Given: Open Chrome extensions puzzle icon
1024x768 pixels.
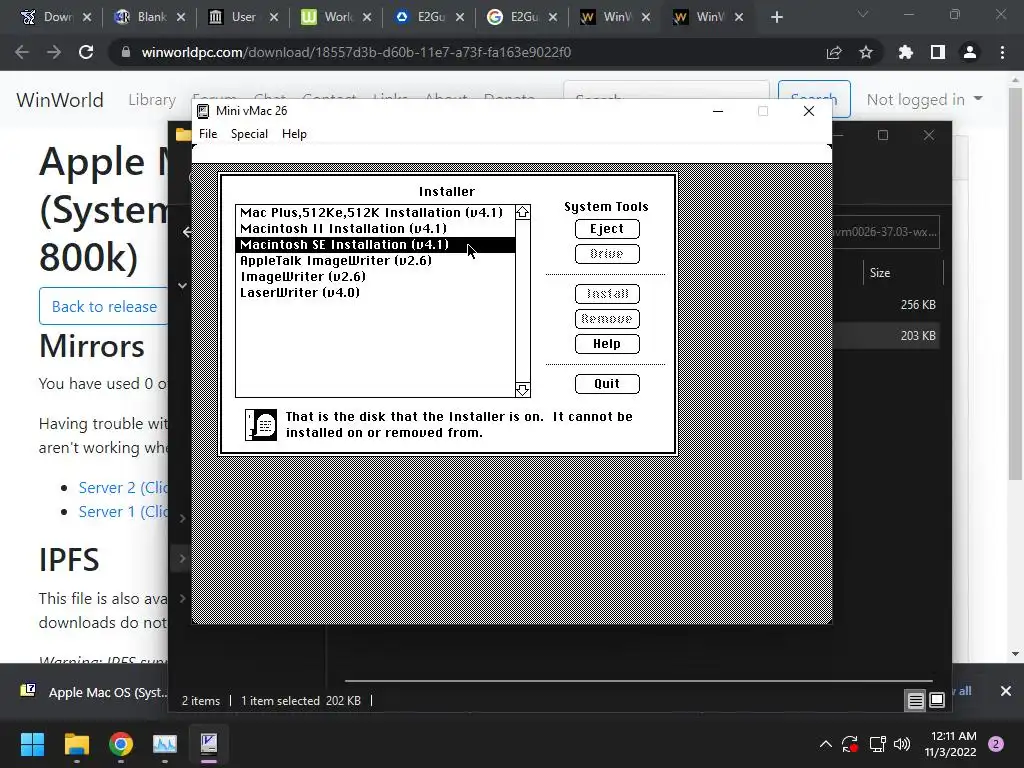Looking at the screenshot, I should click(x=905, y=52).
